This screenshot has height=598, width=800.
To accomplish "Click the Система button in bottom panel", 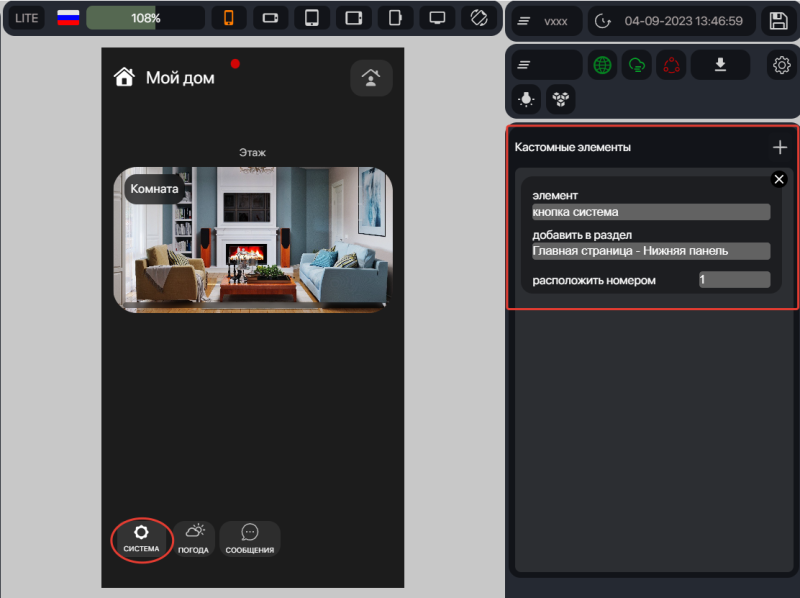I will pos(141,539).
